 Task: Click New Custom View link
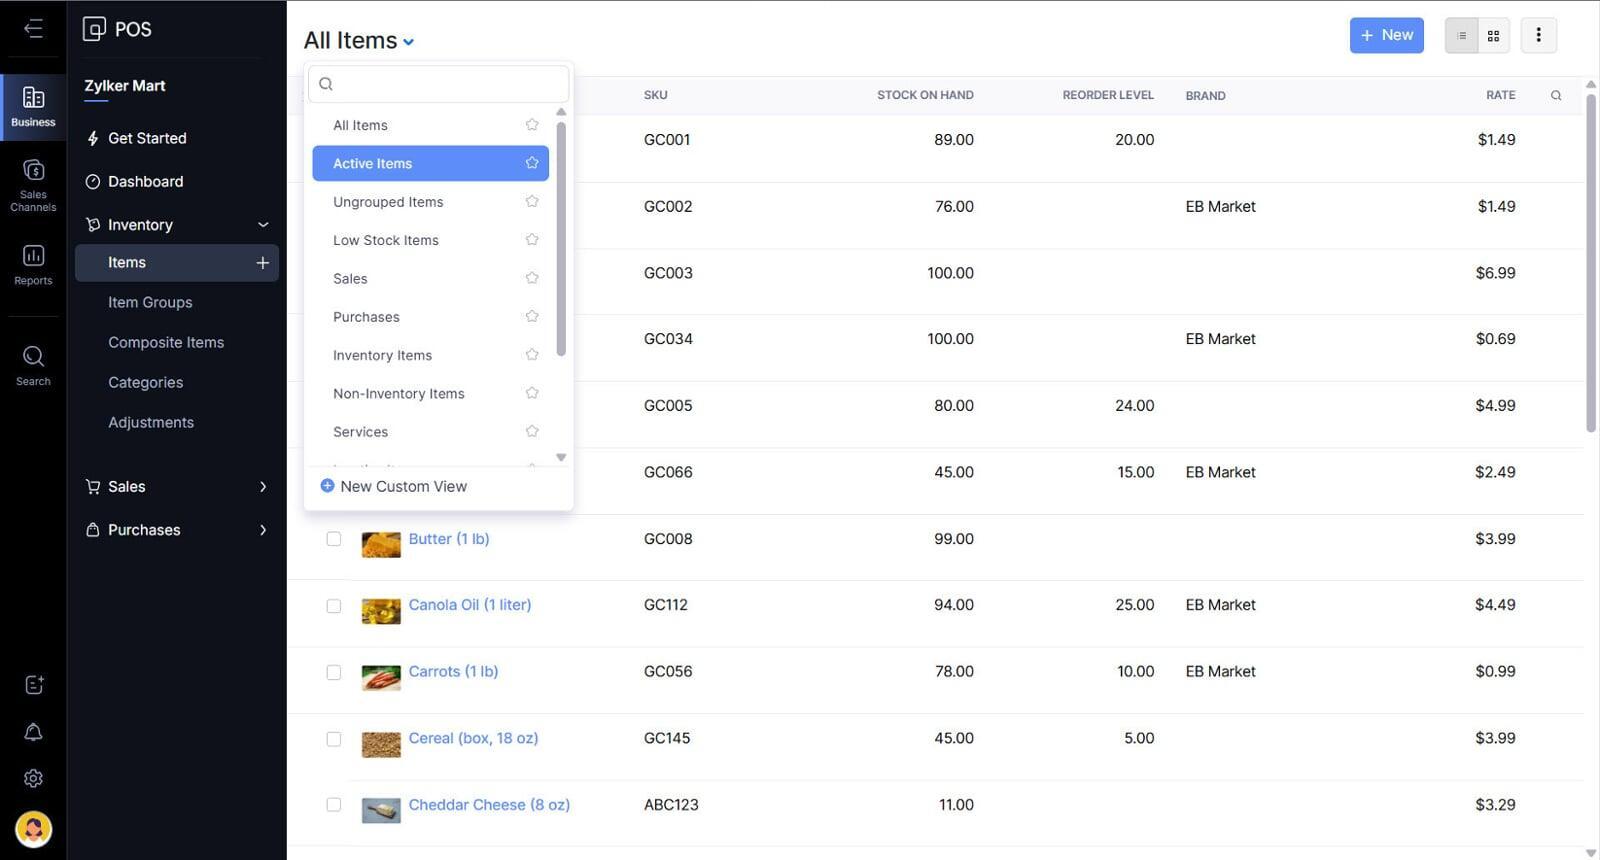pos(403,486)
